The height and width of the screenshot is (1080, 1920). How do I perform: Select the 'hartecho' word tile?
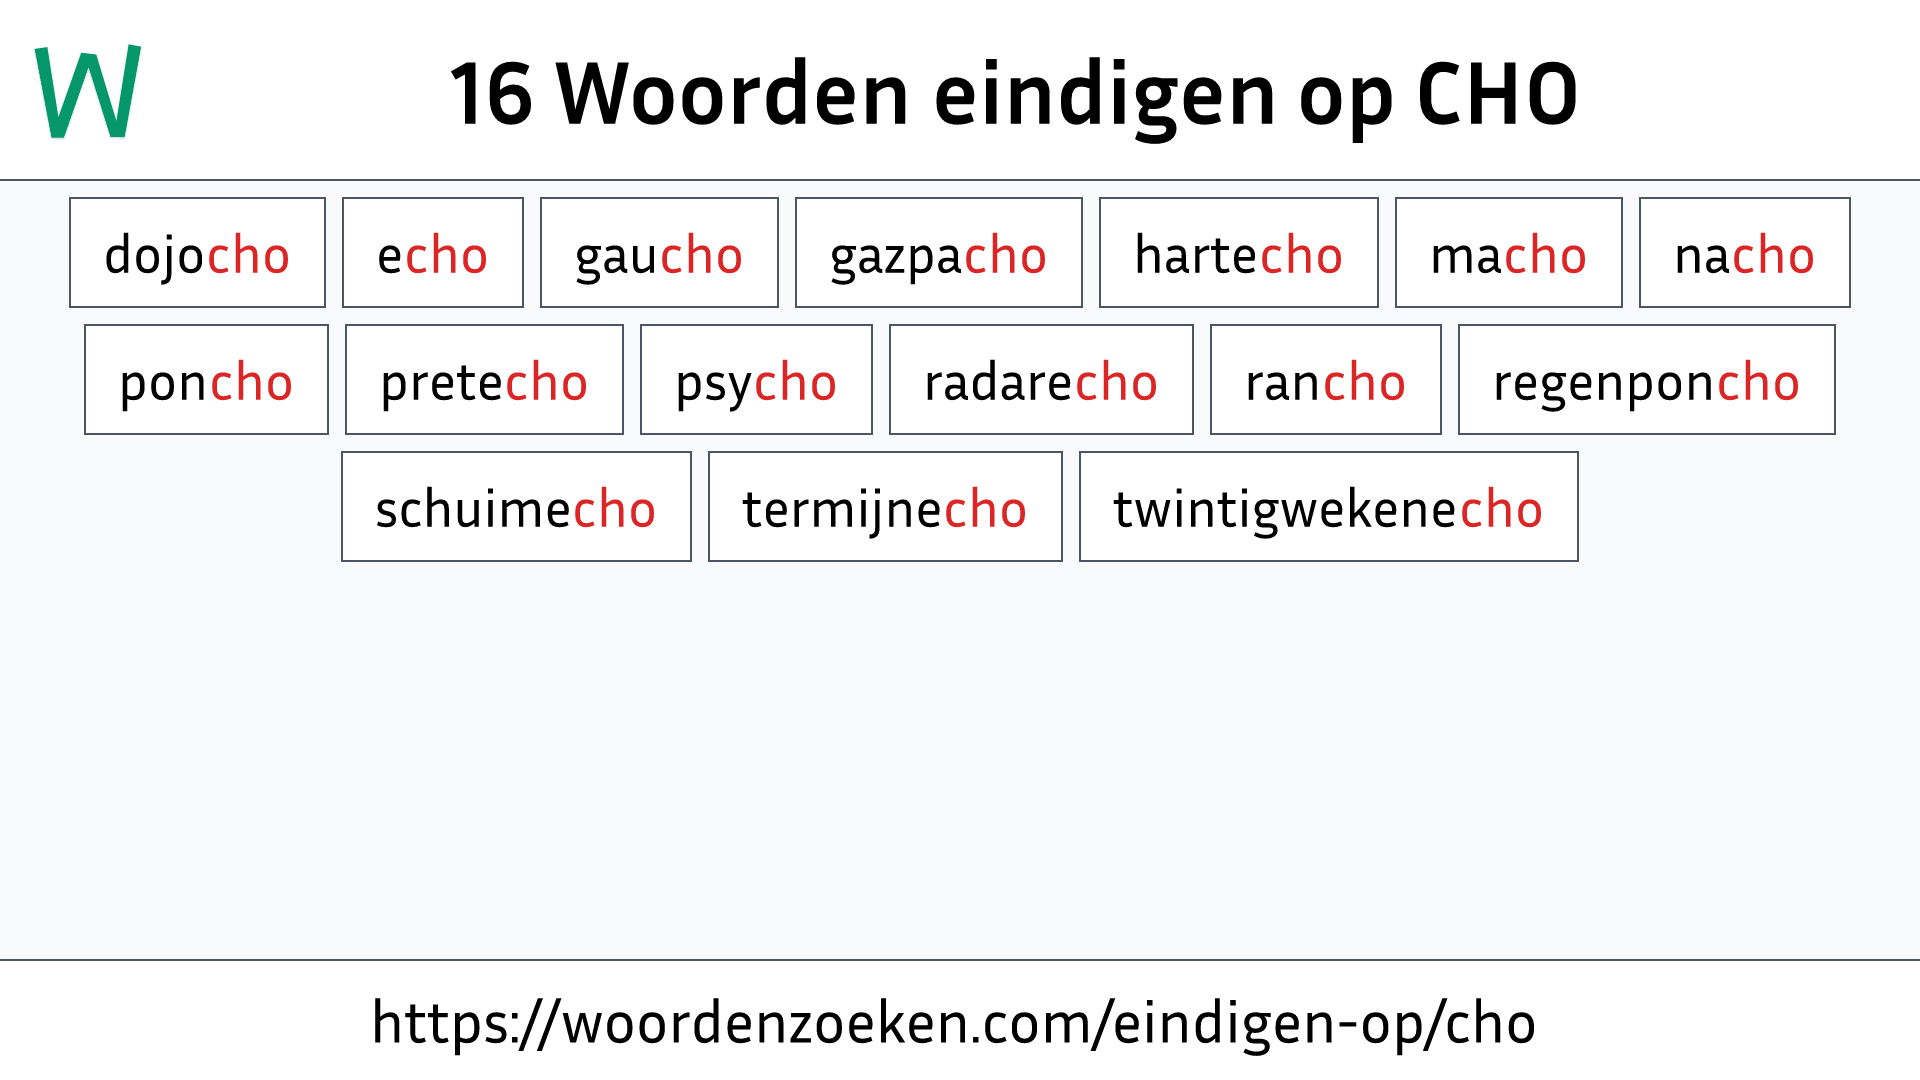tap(1237, 253)
